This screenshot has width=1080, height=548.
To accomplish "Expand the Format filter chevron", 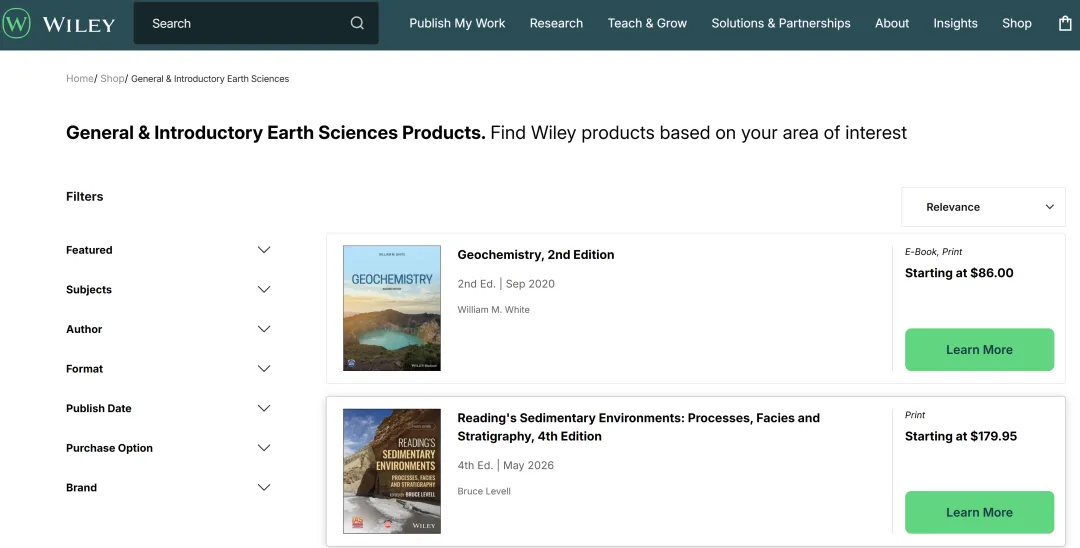I will tap(264, 369).
